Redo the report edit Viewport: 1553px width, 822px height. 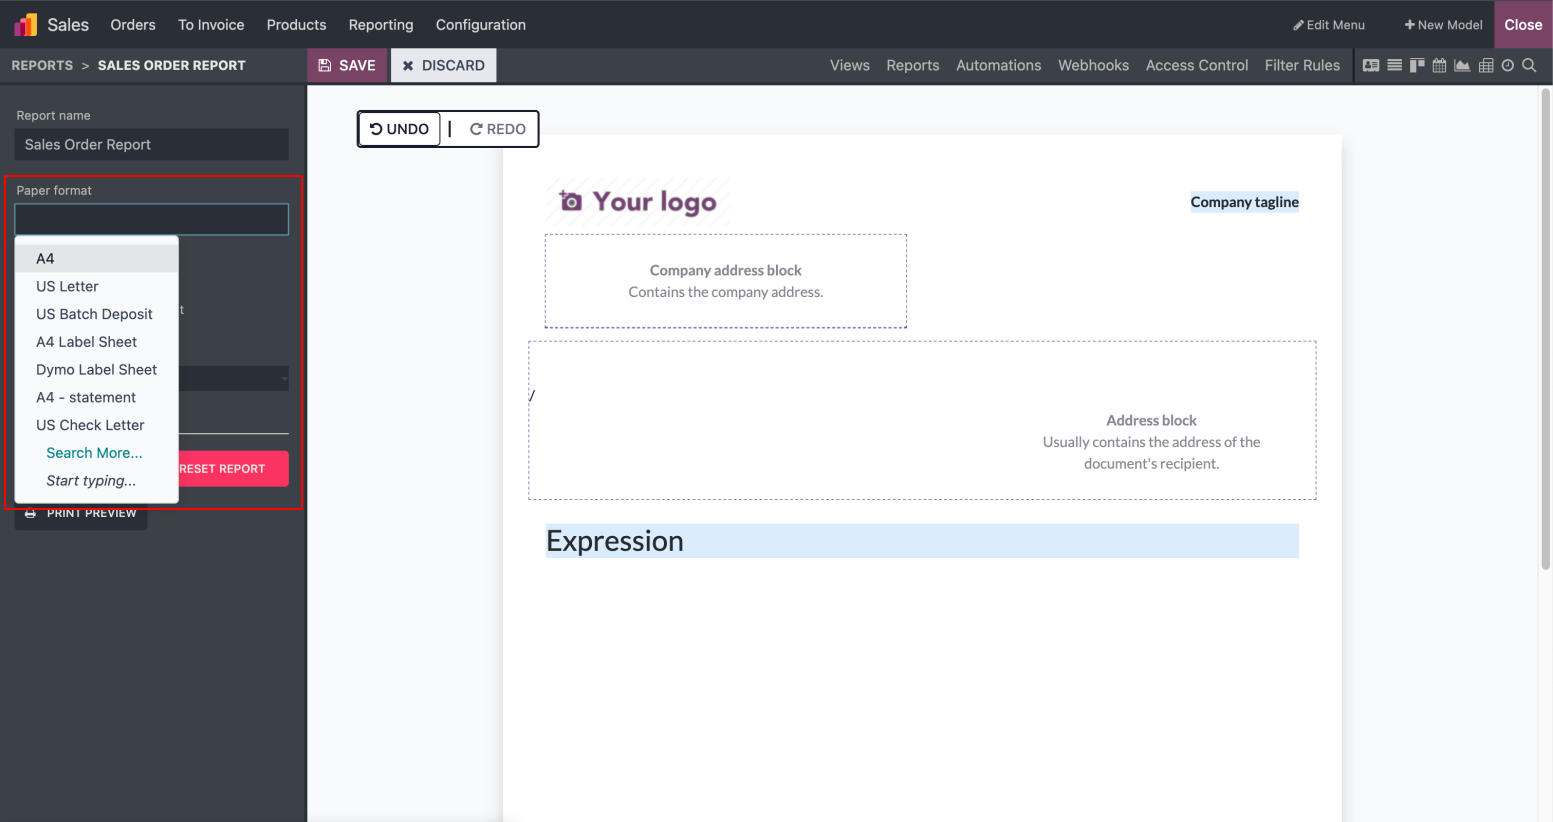498,129
